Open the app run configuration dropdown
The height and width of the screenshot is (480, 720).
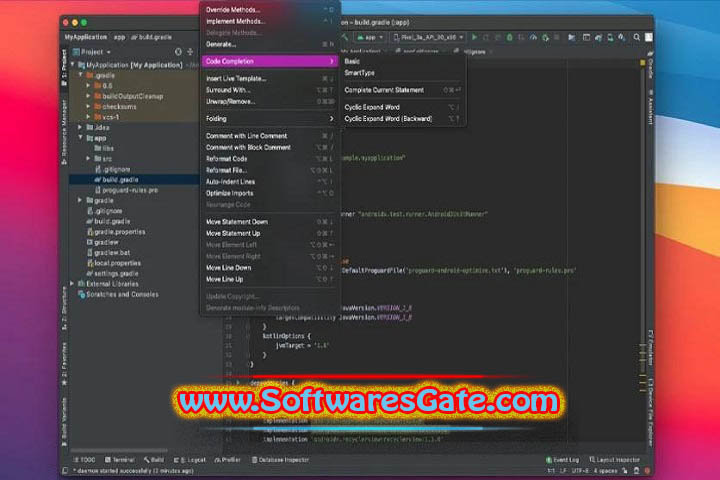[x=370, y=37]
